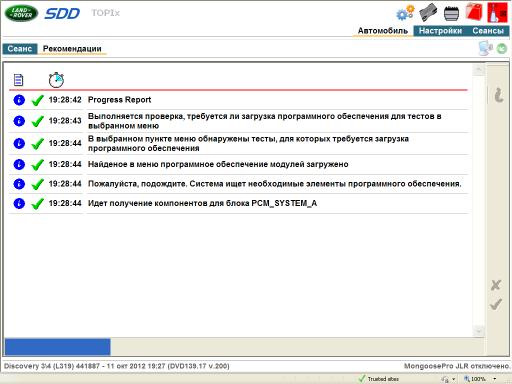The image size is (512, 384).
Task: Click info icon for Progress Report row
Action: pyautogui.click(x=19, y=100)
